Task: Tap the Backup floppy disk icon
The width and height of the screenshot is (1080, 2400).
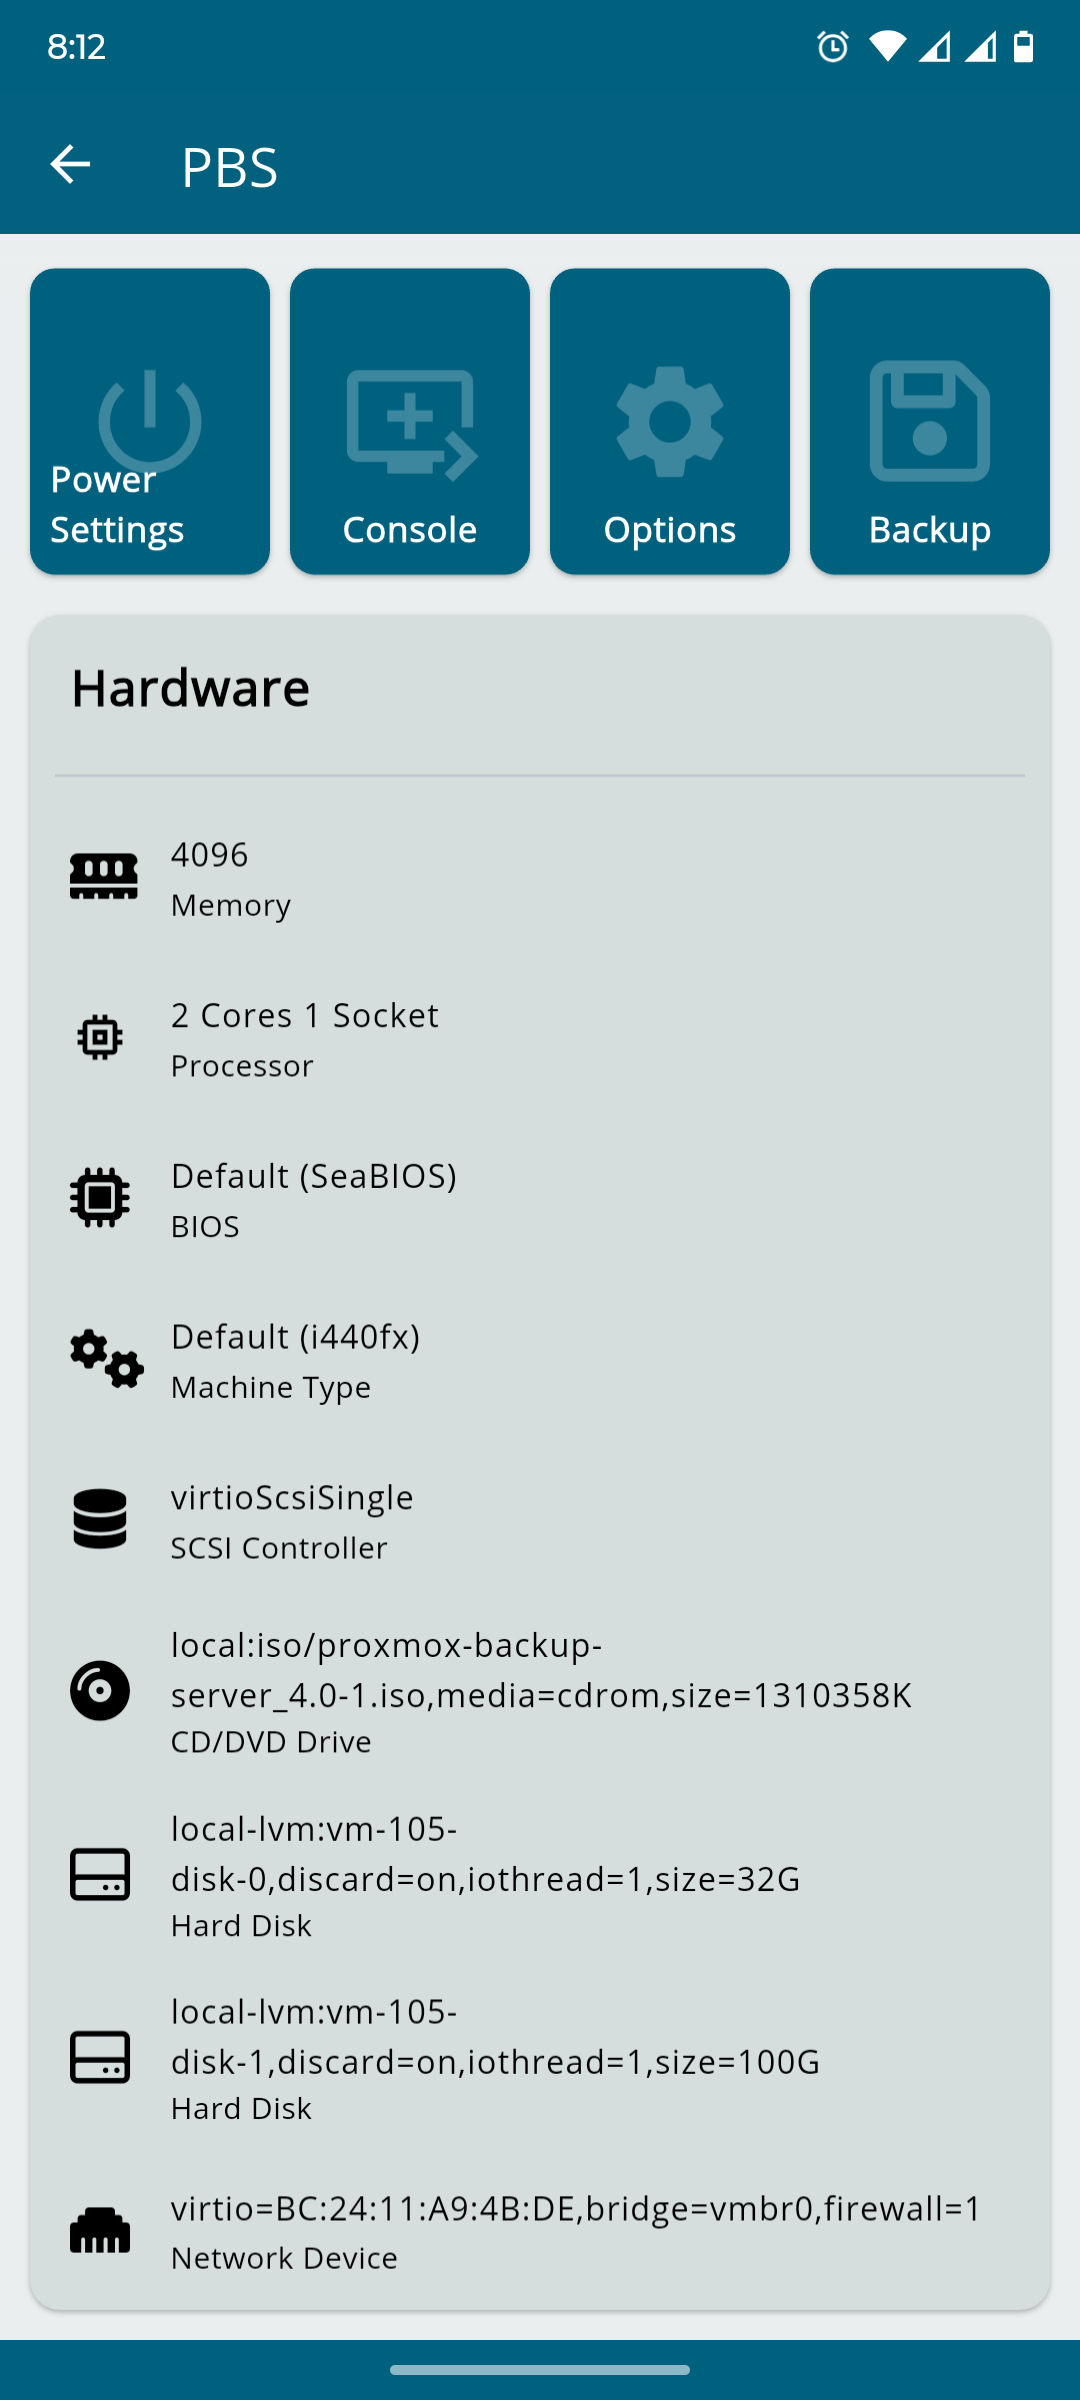Action: (930, 422)
